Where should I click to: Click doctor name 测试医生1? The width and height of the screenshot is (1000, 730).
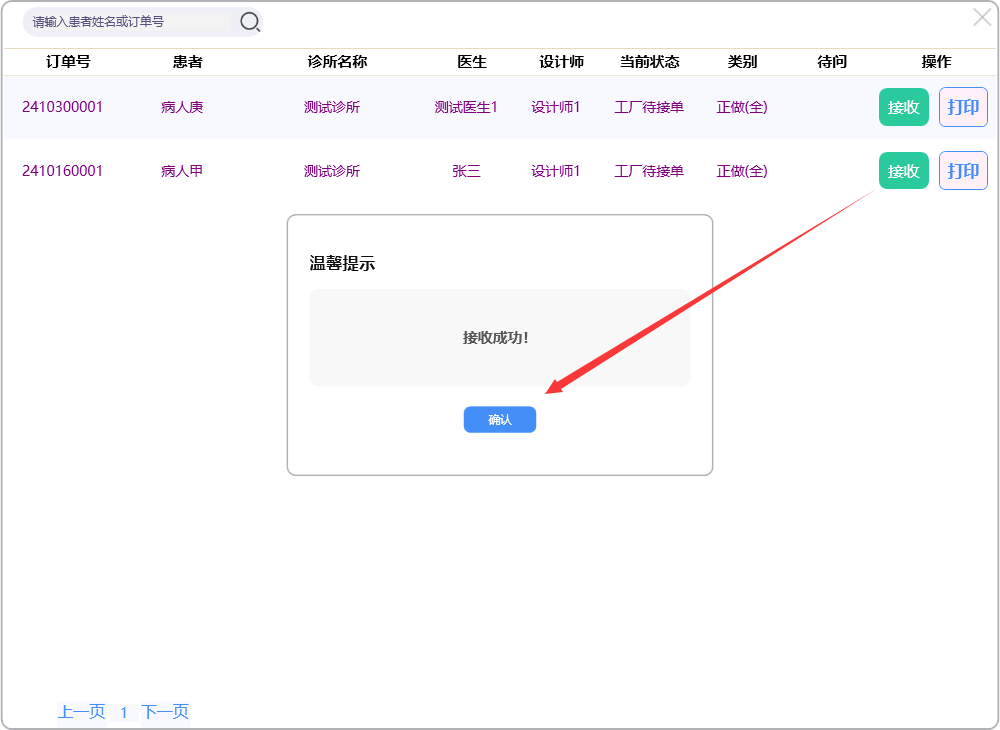coord(466,107)
